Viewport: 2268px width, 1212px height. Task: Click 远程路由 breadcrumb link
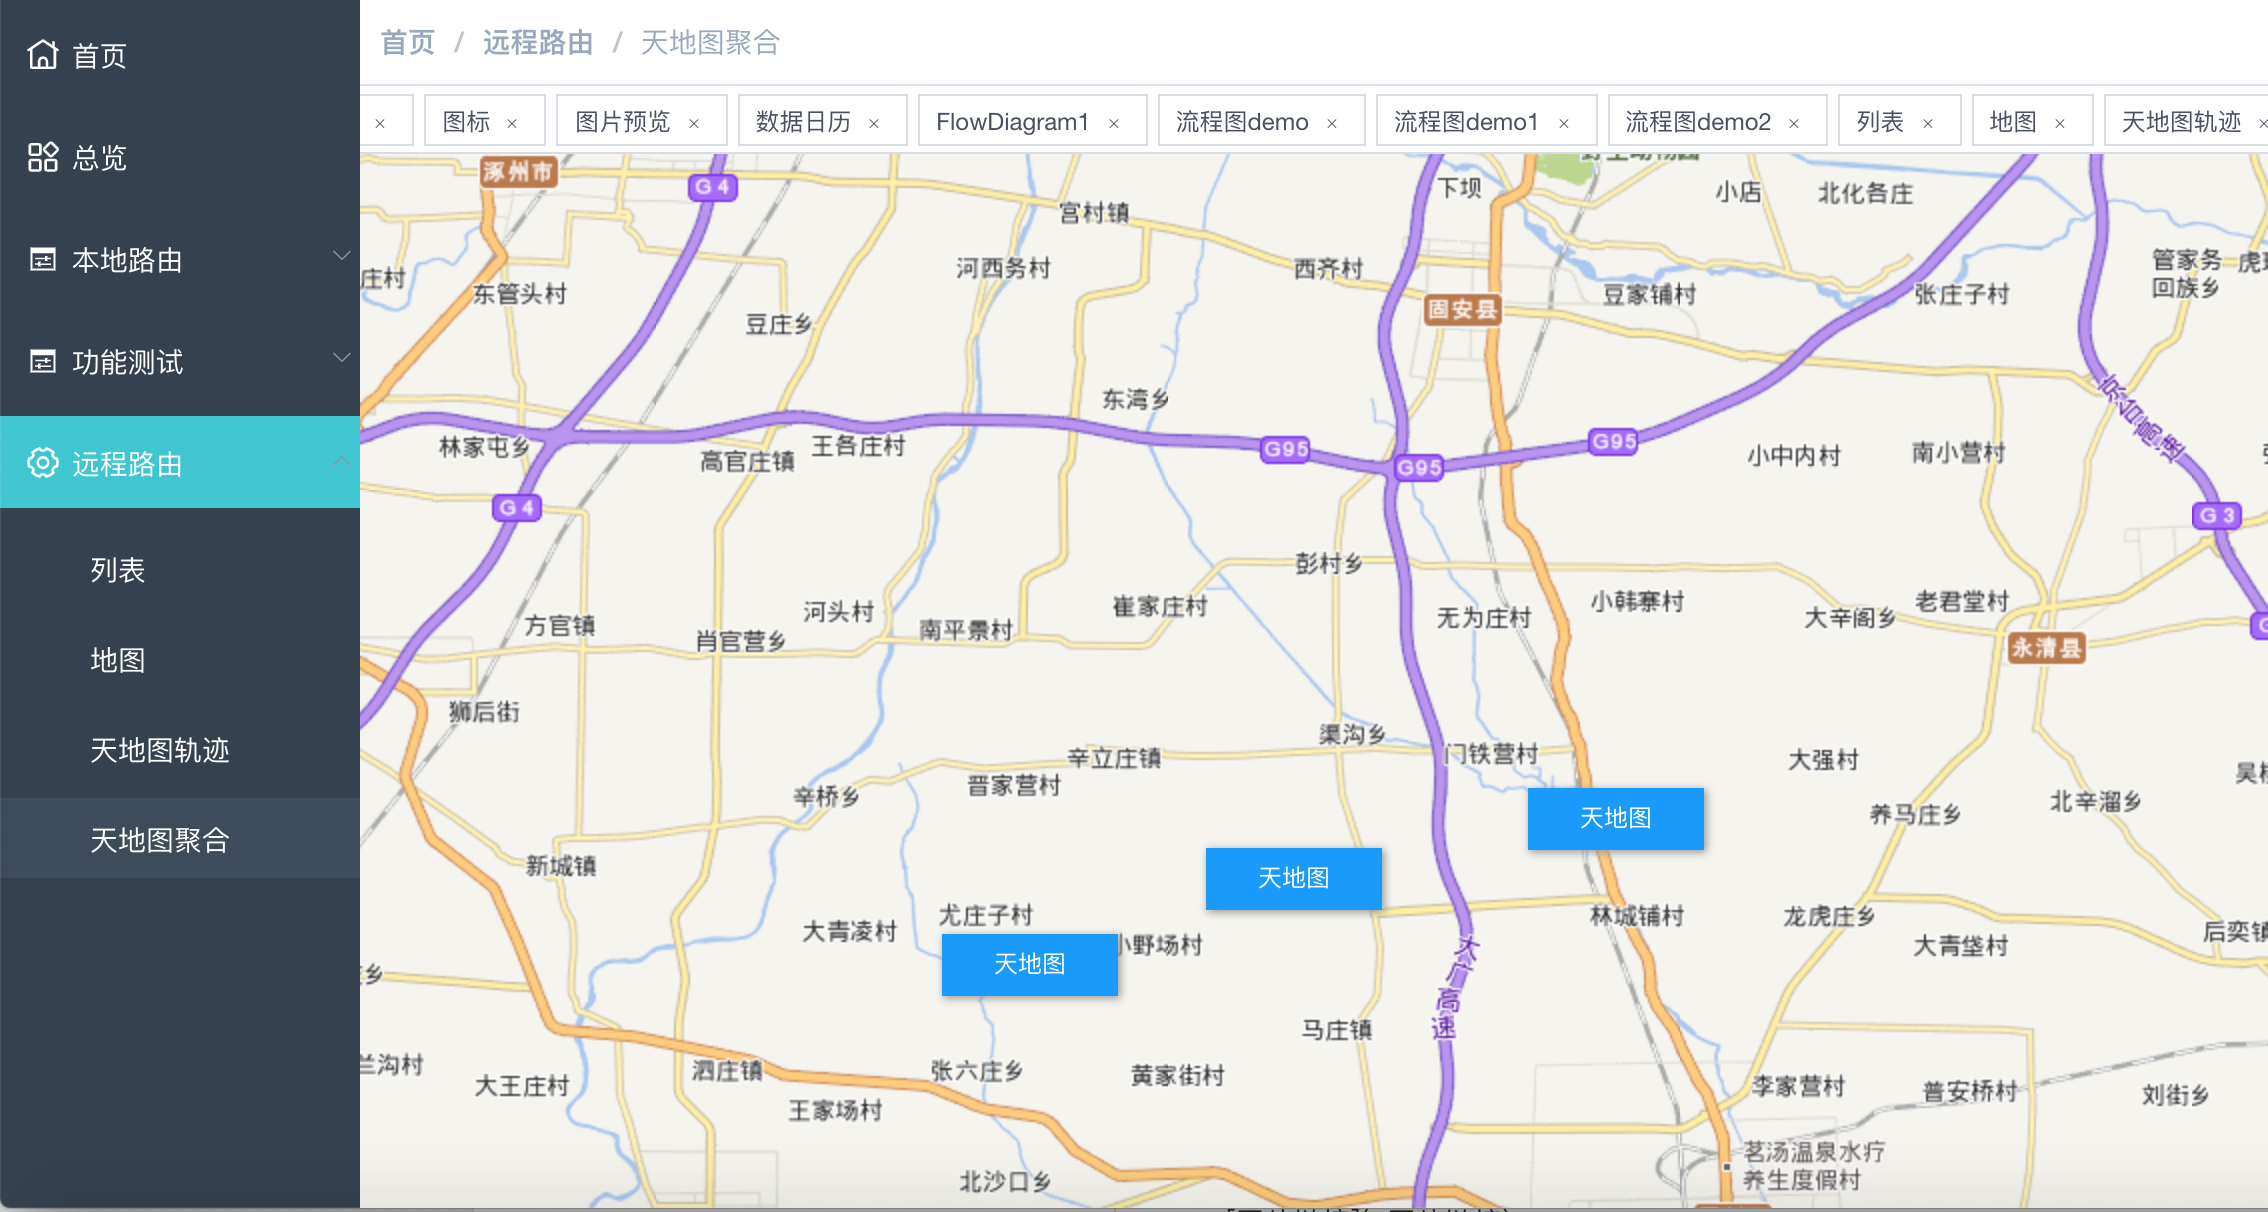coord(538,43)
